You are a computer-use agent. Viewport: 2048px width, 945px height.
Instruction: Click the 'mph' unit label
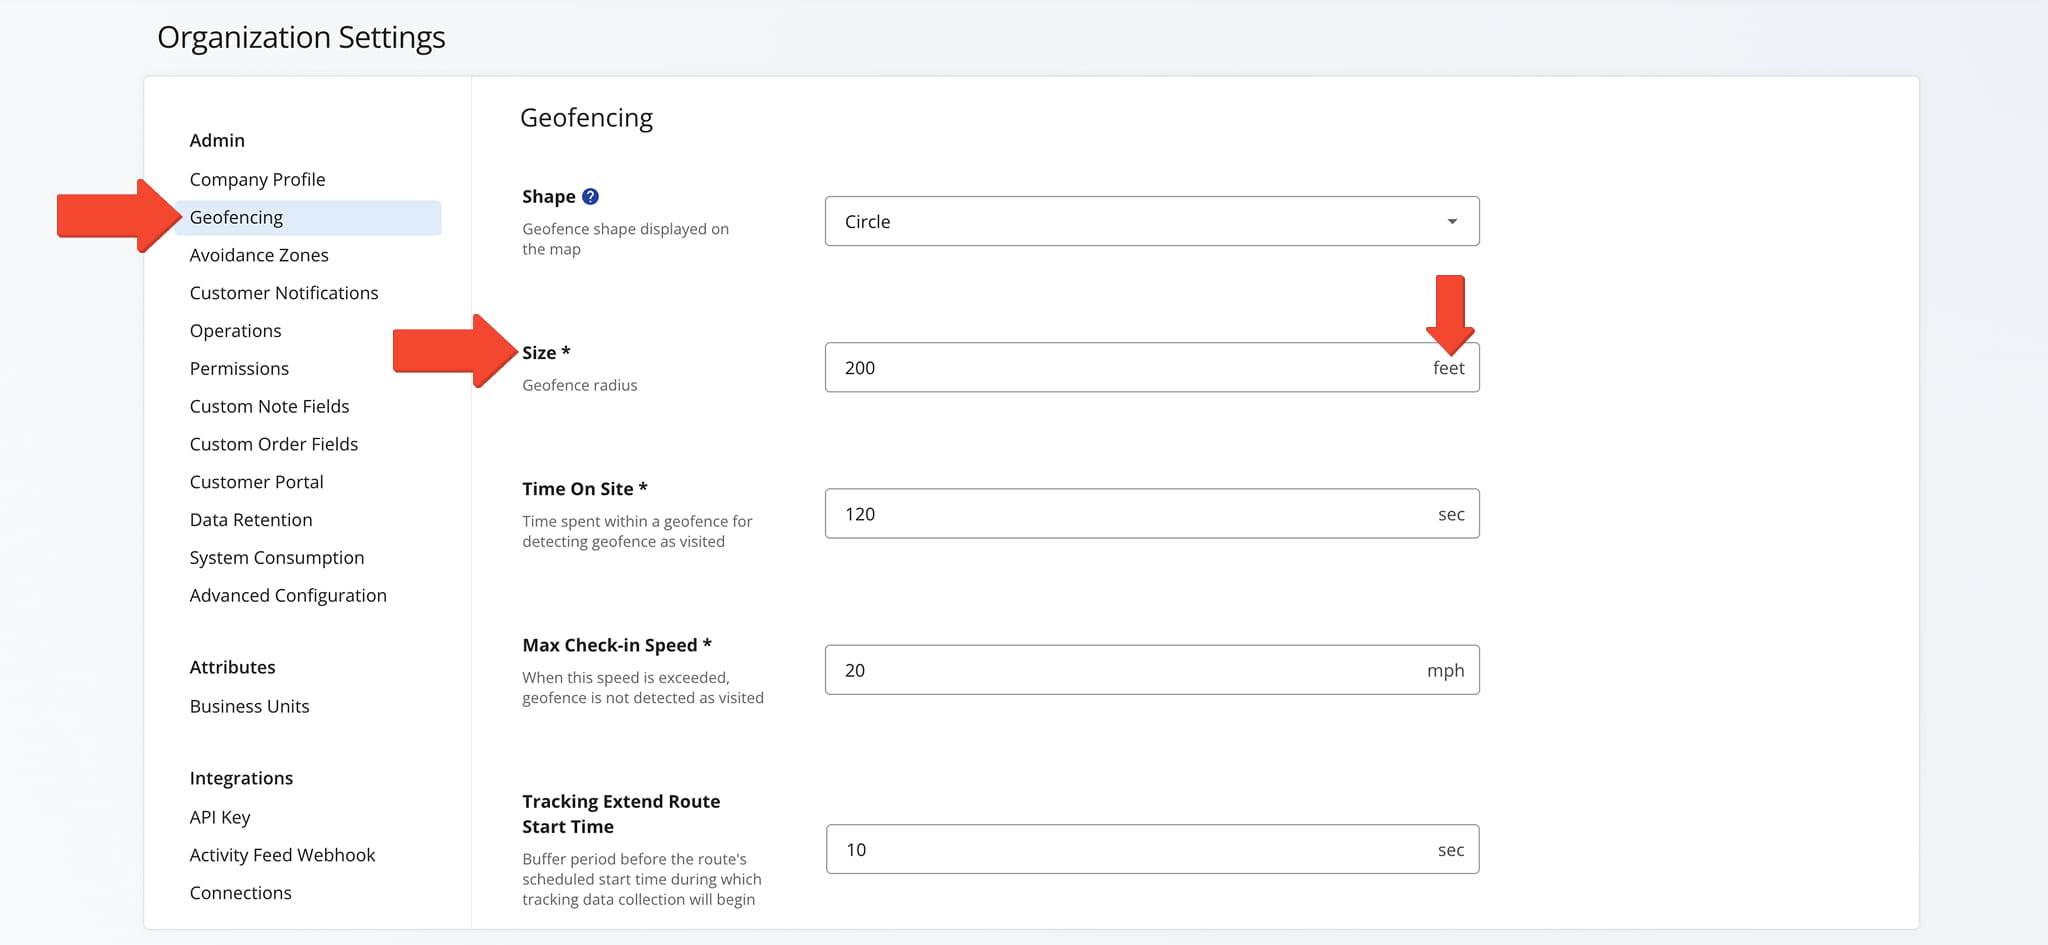click(1445, 671)
